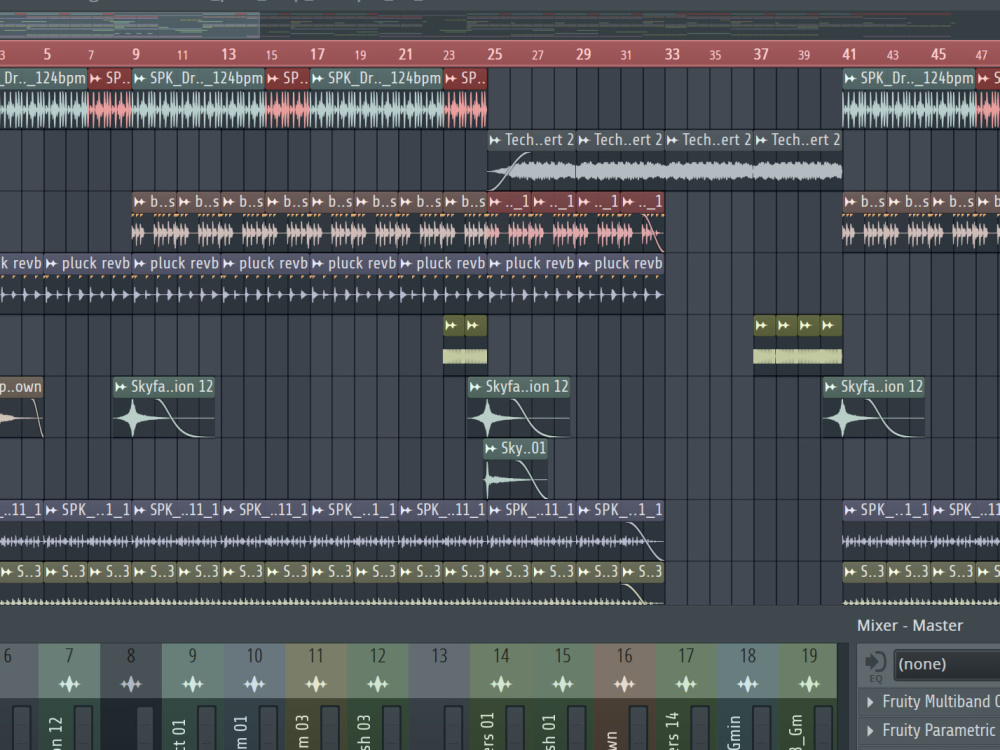Open the menu icon of SPK_..1_1 clip at bar 41
Image resolution: width=1000 pixels, height=750 pixels.
[850, 511]
